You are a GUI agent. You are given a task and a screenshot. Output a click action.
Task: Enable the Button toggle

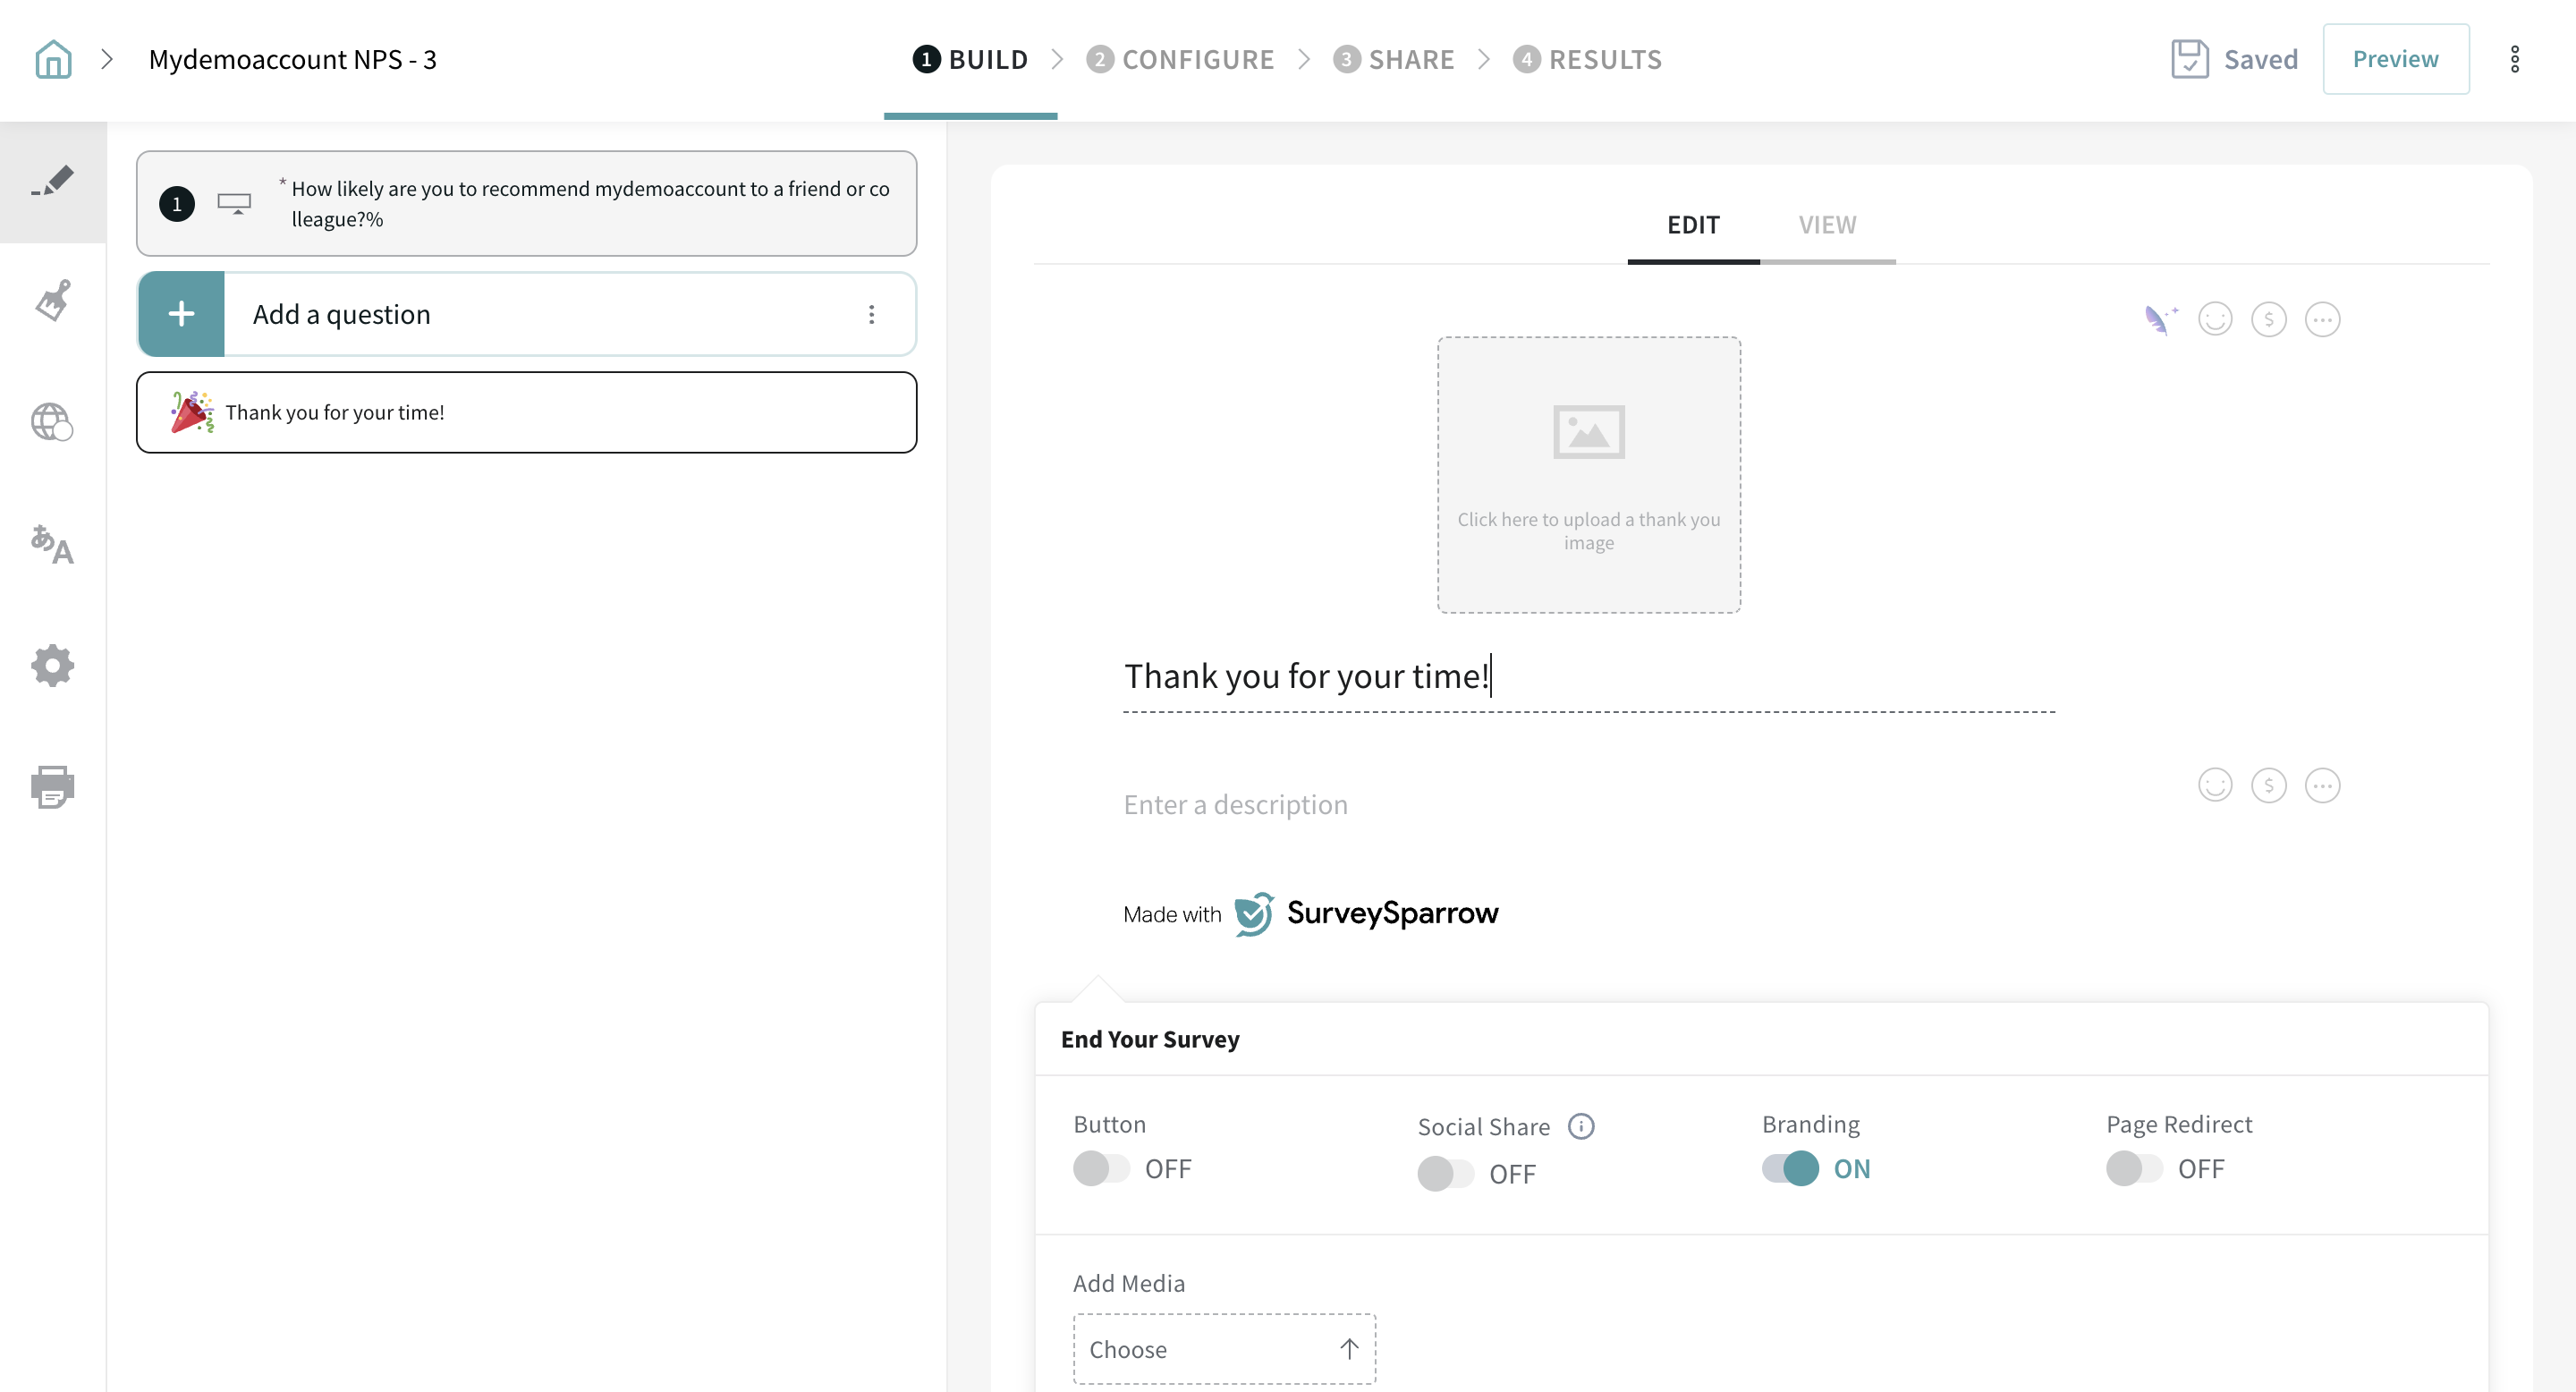click(1100, 1168)
